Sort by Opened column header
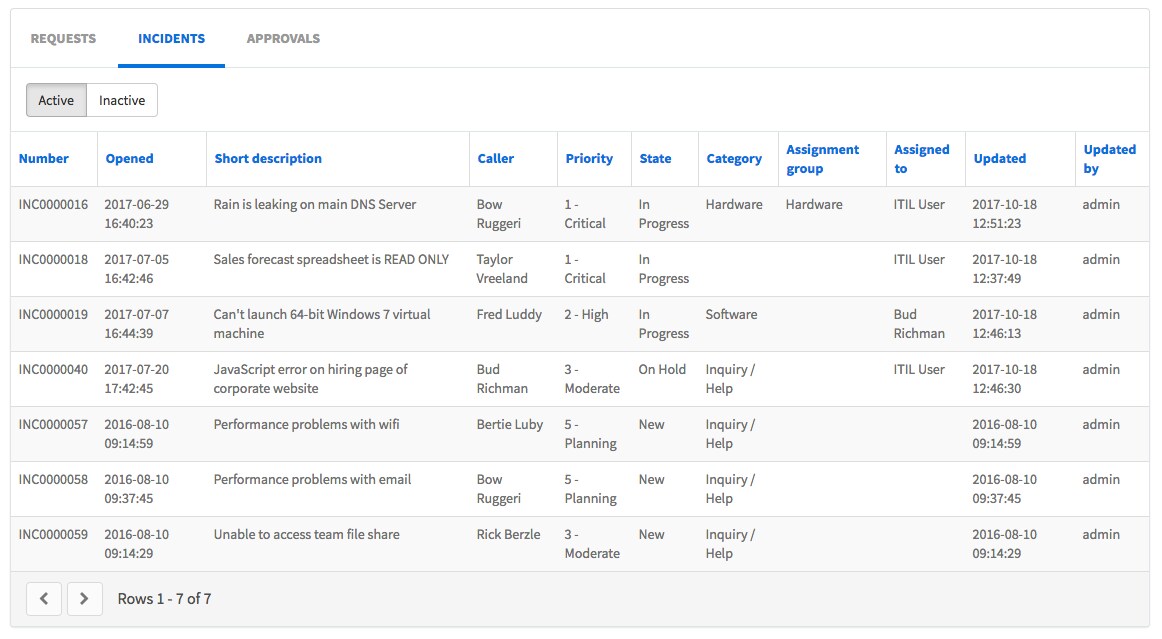Screen dimensions: 1162x639 [130, 158]
